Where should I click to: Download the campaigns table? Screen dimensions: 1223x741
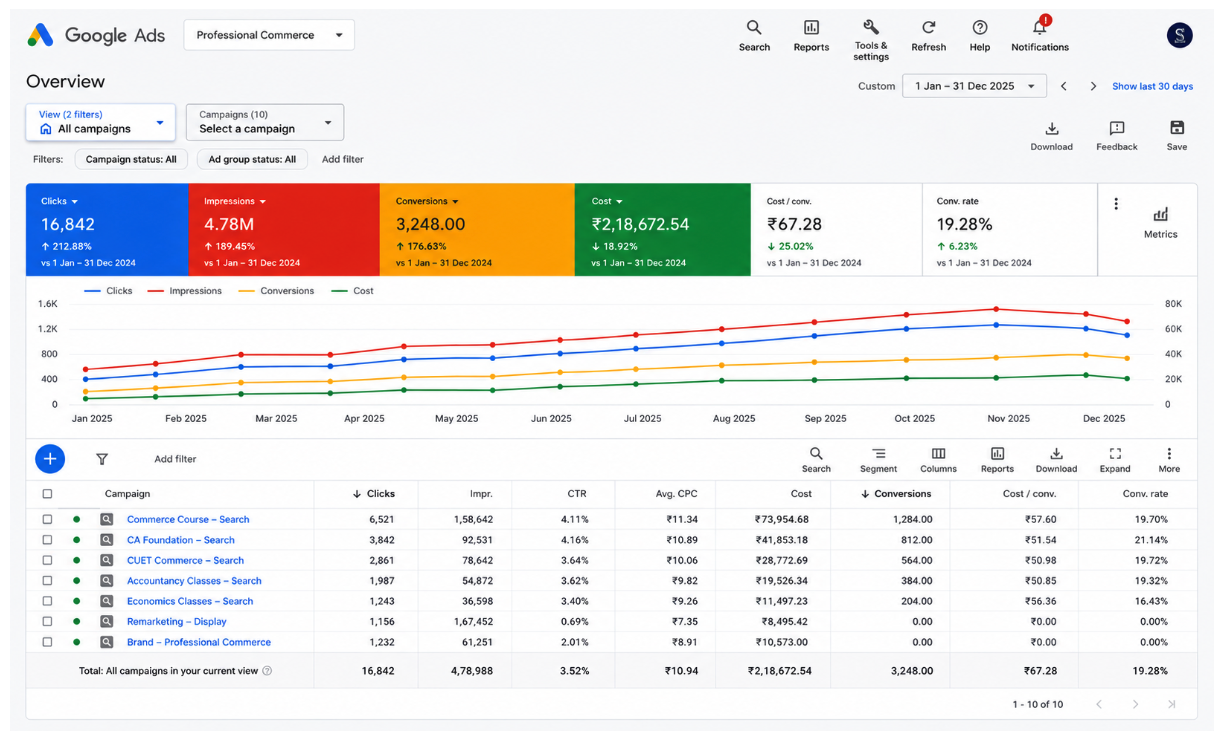(x=1056, y=460)
